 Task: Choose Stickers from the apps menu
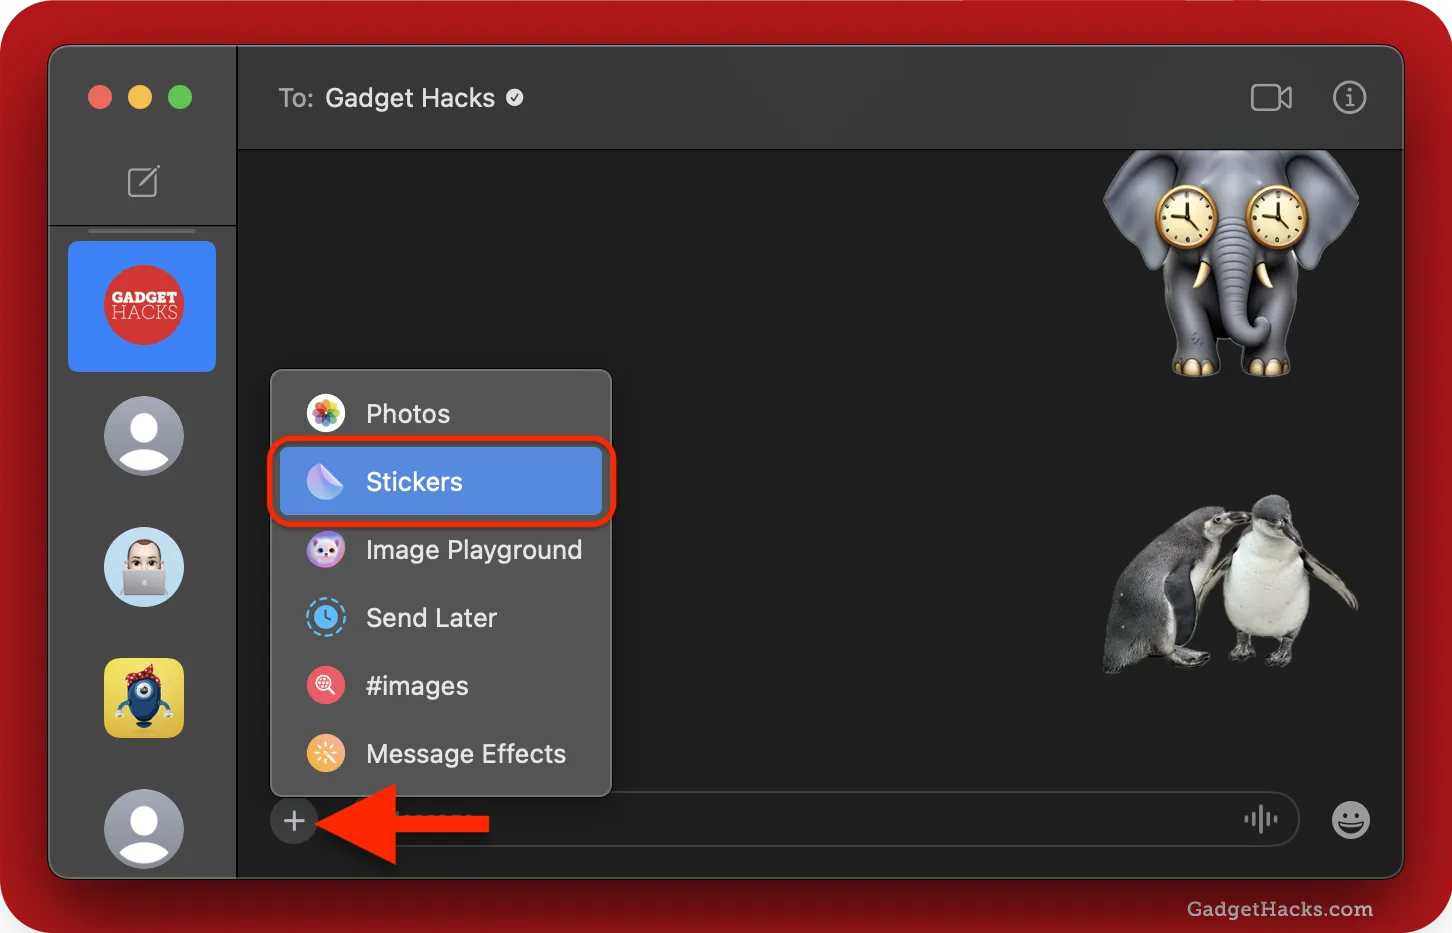coord(441,481)
